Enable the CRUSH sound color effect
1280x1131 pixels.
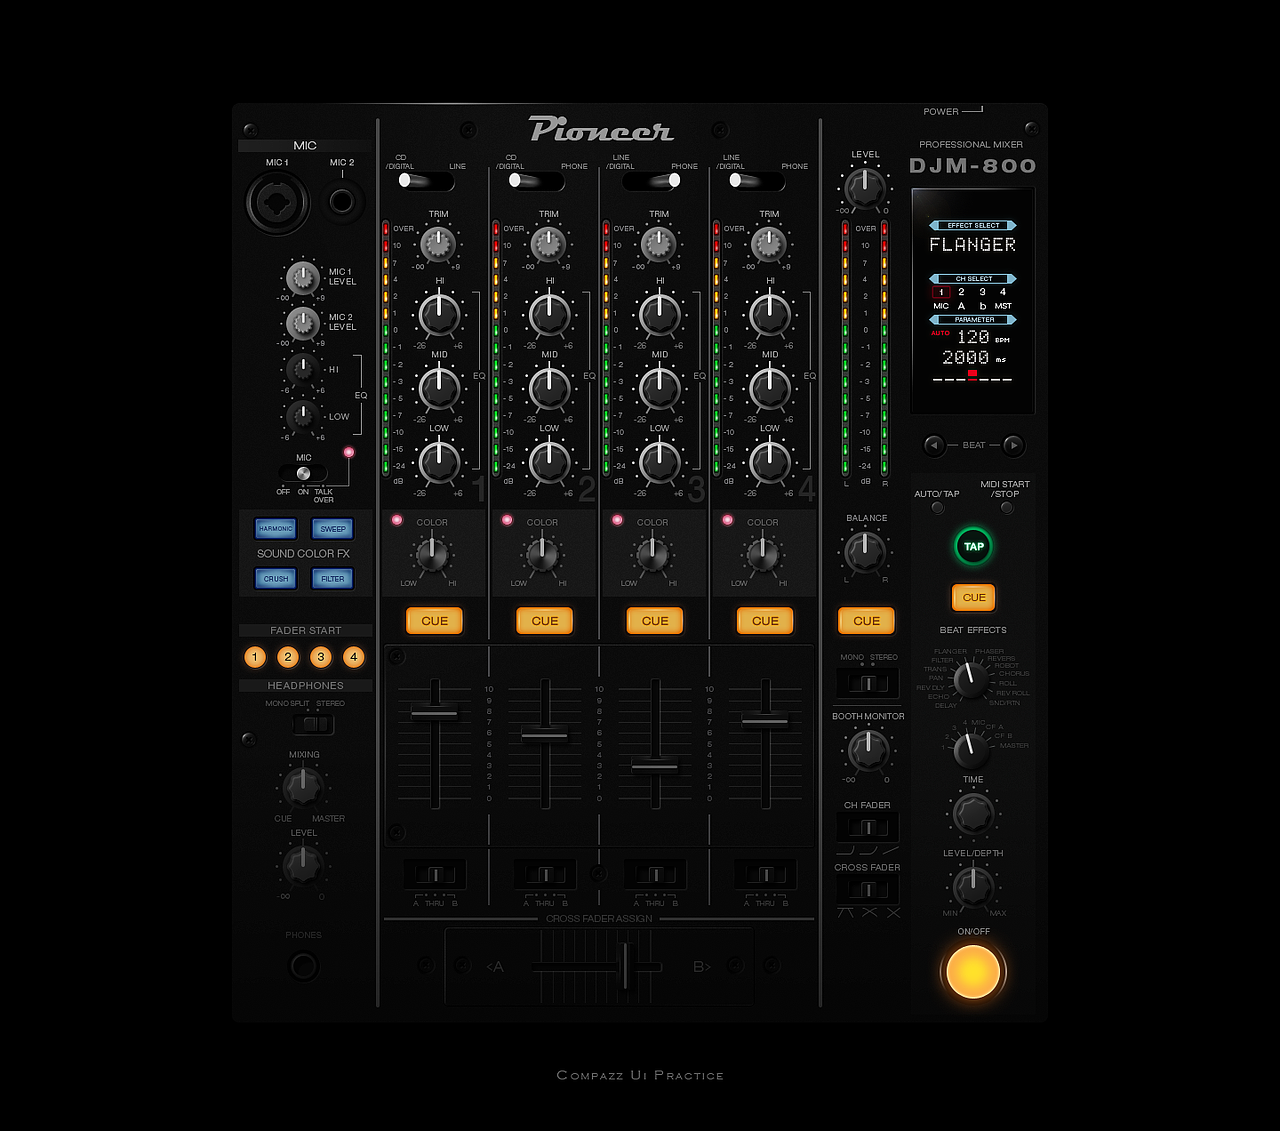[276, 578]
